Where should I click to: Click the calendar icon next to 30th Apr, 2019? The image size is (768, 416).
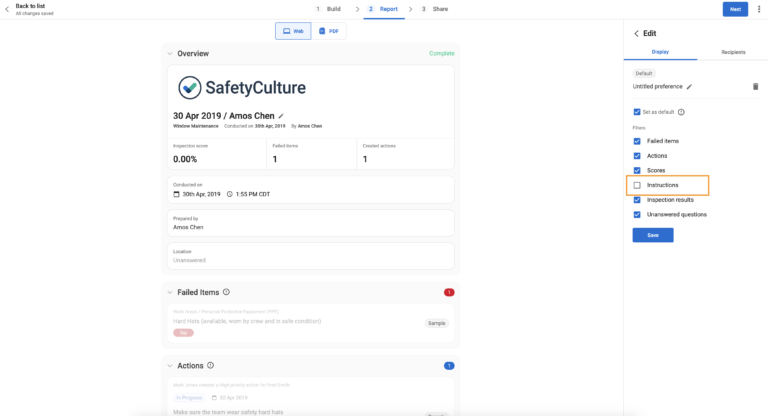[176, 195]
